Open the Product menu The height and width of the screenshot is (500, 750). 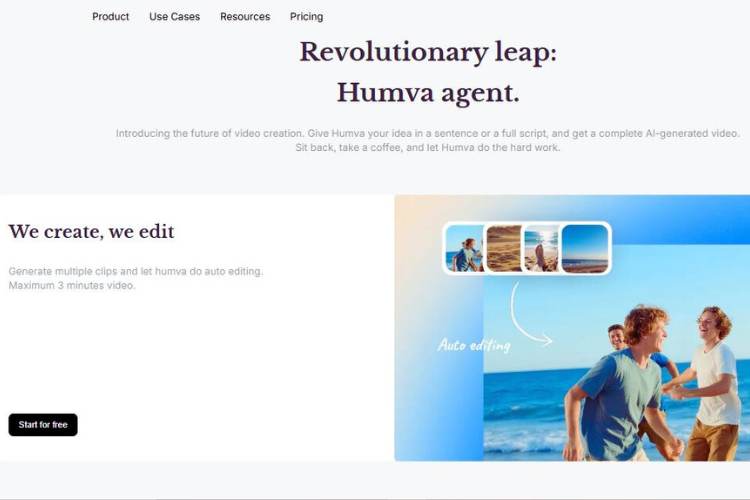click(x=110, y=17)
